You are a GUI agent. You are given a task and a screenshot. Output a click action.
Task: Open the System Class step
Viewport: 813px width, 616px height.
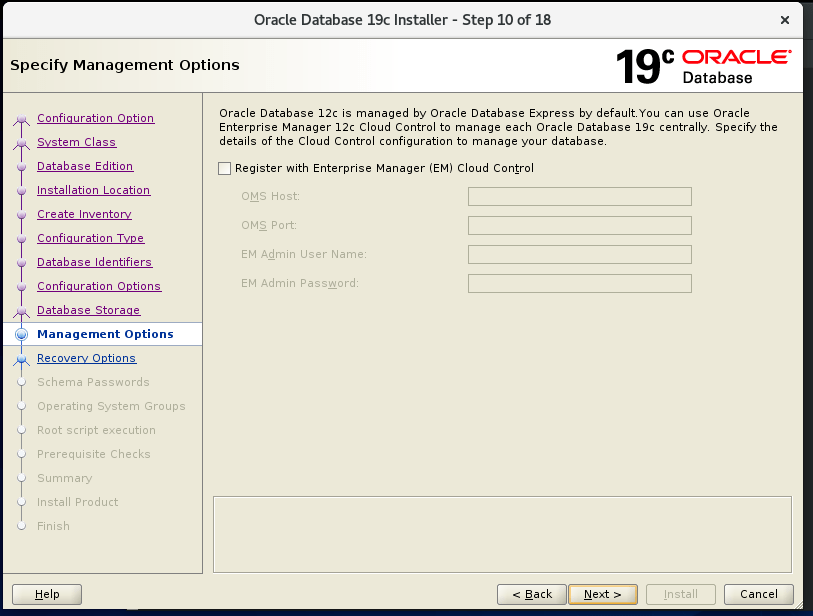click(x=76, y=142)
